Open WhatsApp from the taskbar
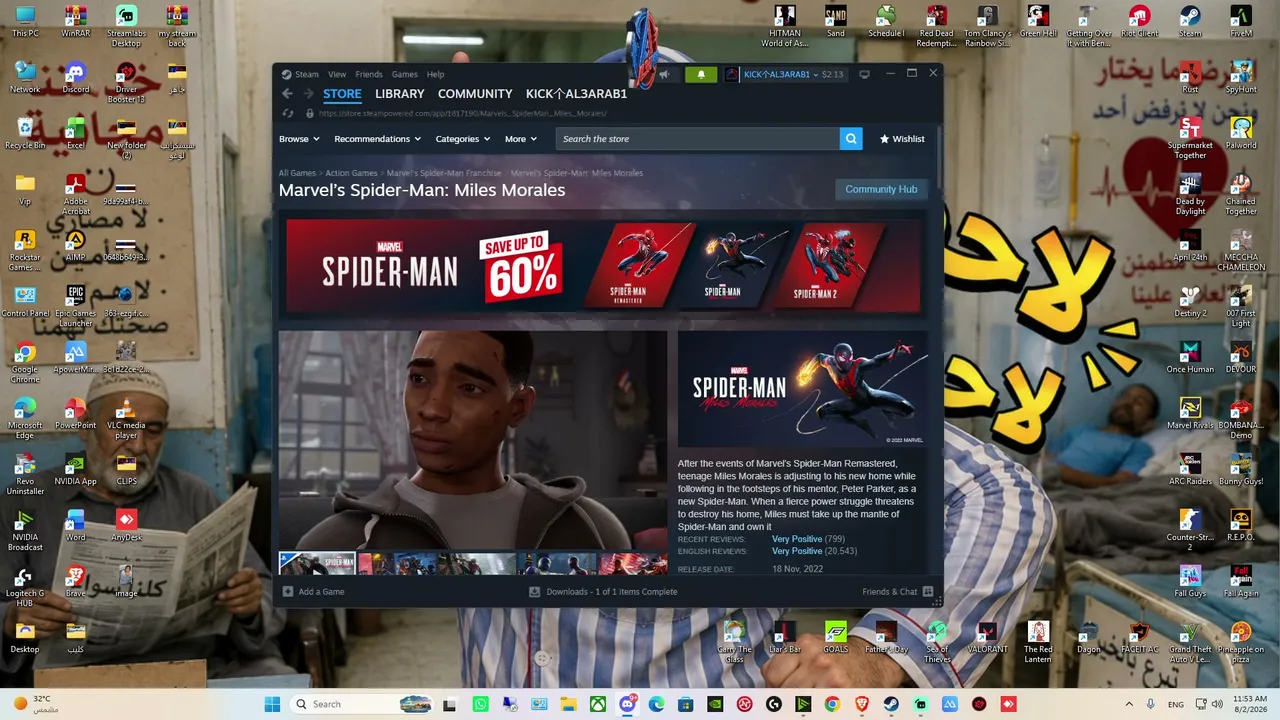The width and height of the screenshot is (1280, 720). click(481, 704)
